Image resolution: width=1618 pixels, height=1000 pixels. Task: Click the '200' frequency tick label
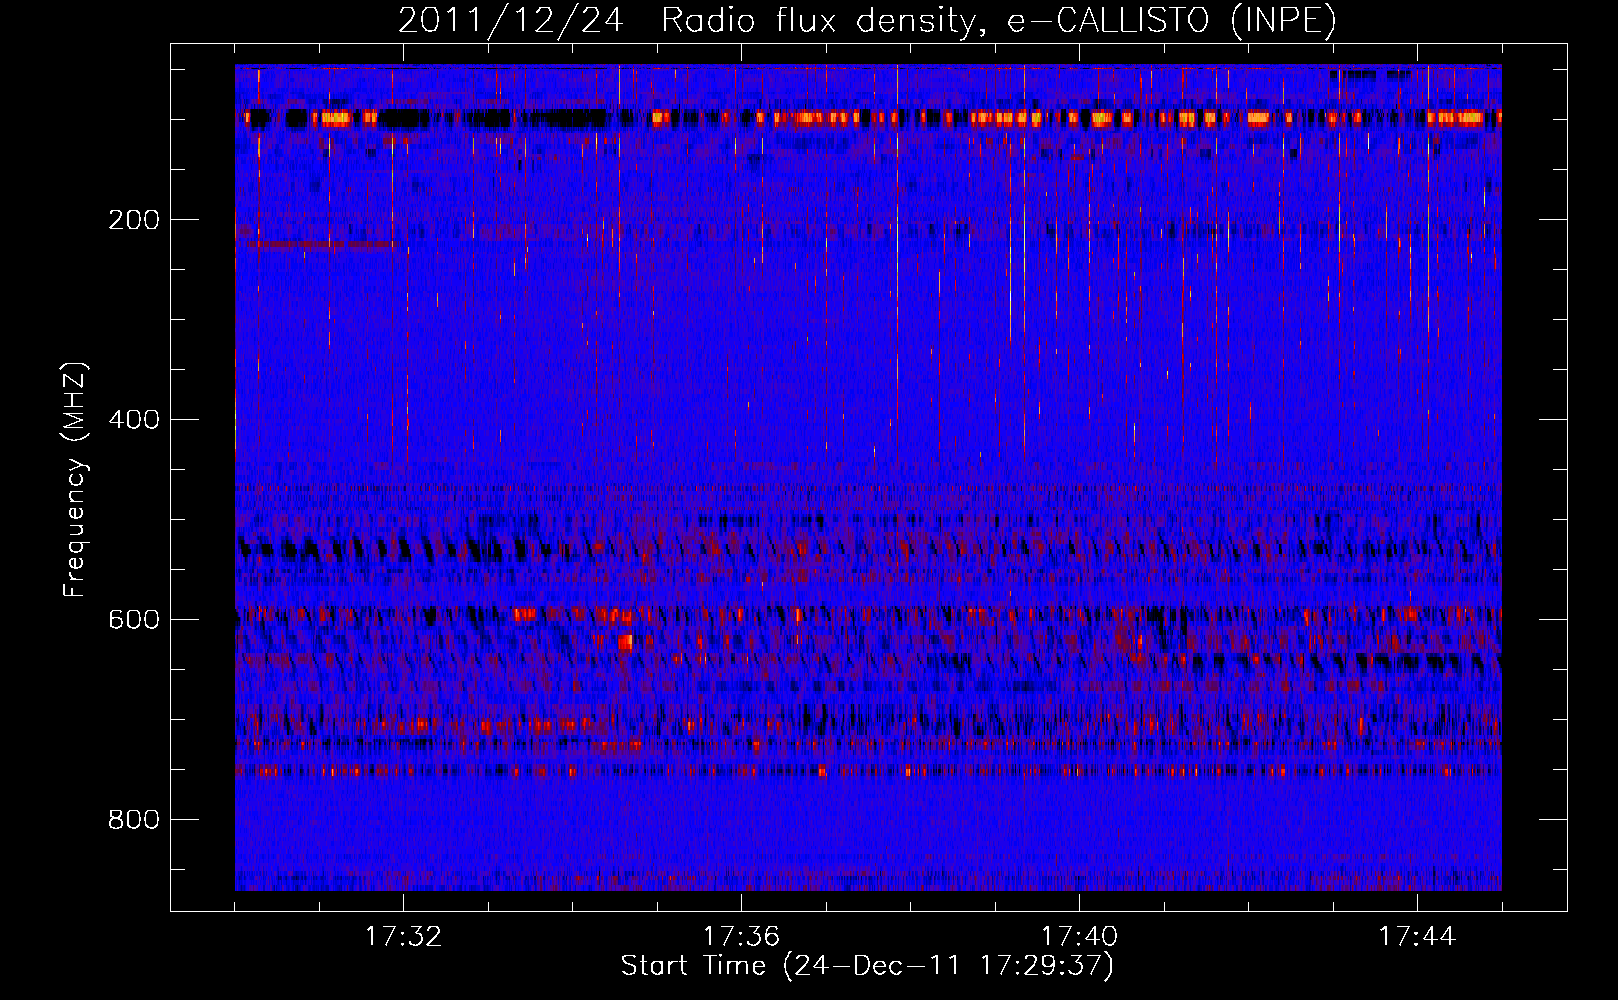click(134, 220)
